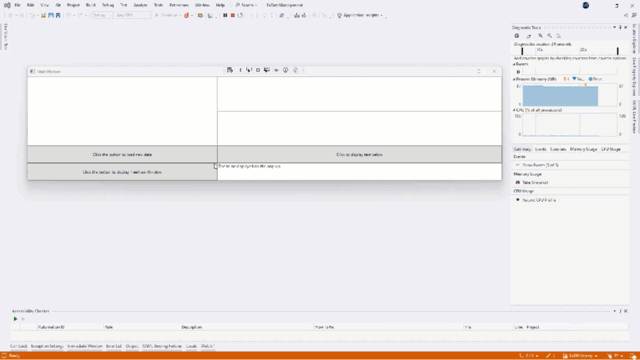Click the Application Insights toolbar button

coord(360,15)
